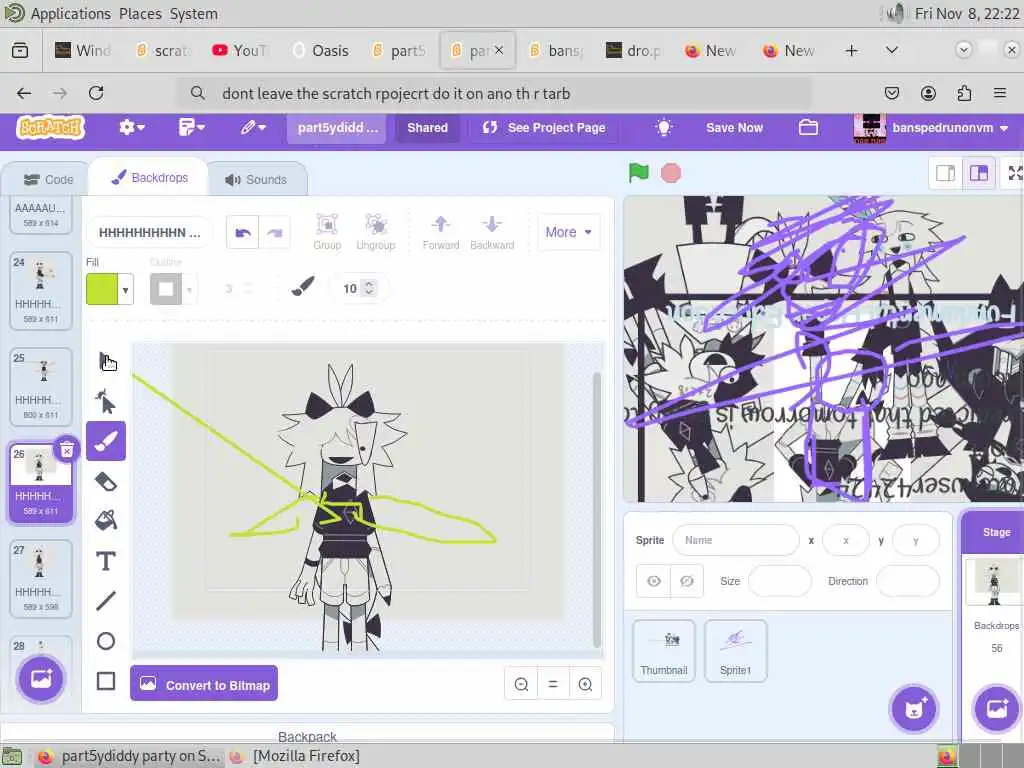Screen dimensions: 1024x768
Task: Select the Circle tool
Action: click(x=106, y=641)
